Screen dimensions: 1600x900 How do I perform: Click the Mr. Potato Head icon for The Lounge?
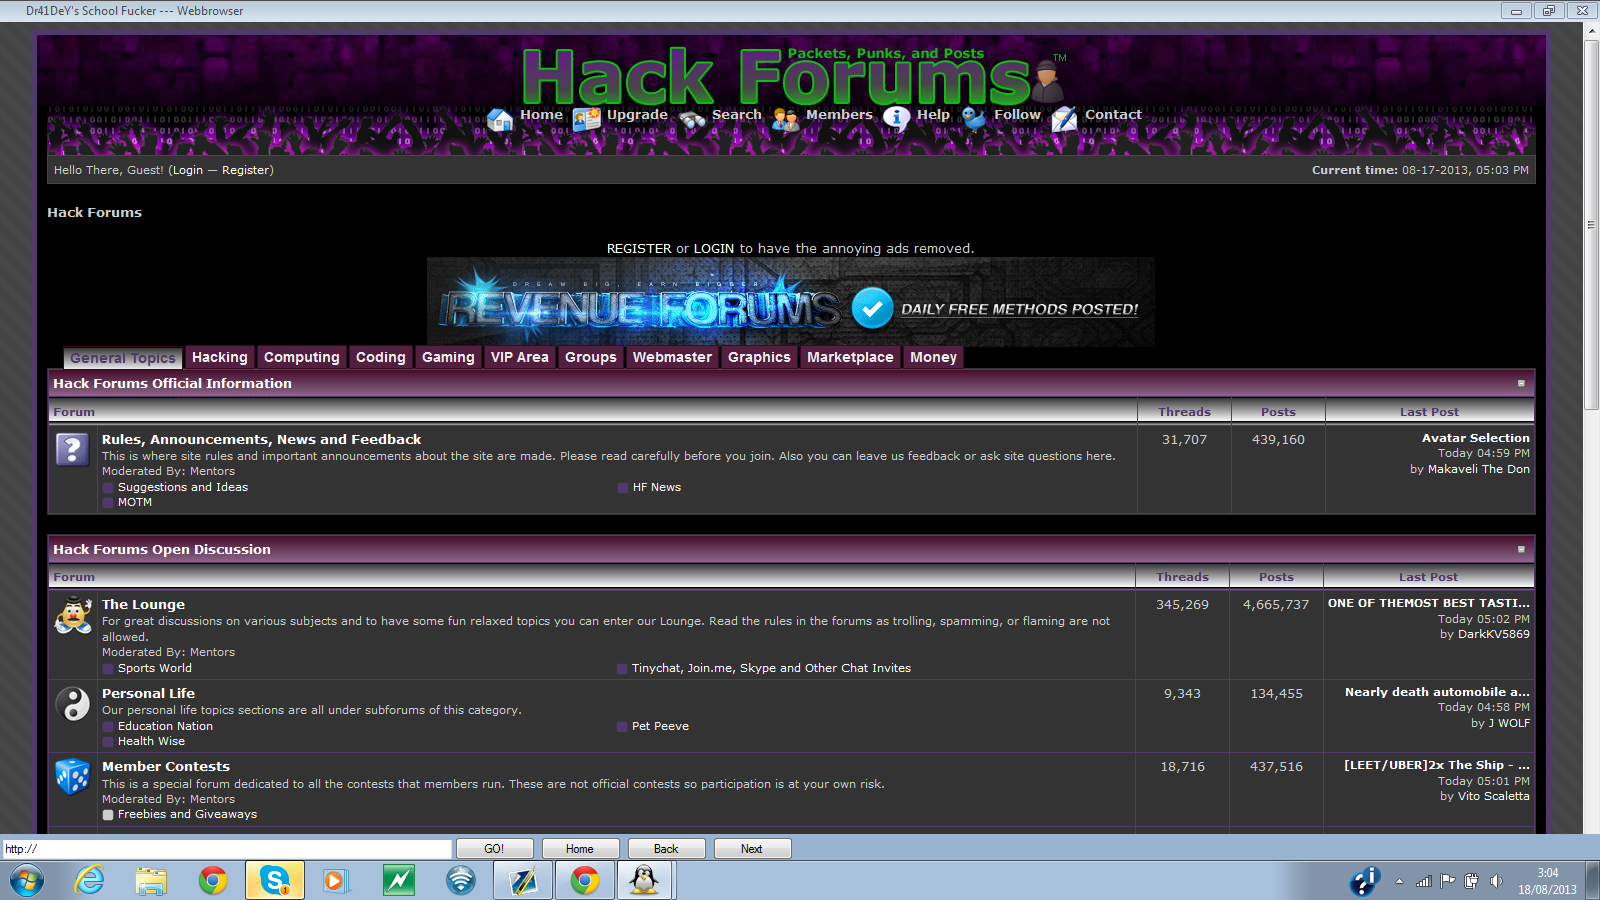(73, 615)
